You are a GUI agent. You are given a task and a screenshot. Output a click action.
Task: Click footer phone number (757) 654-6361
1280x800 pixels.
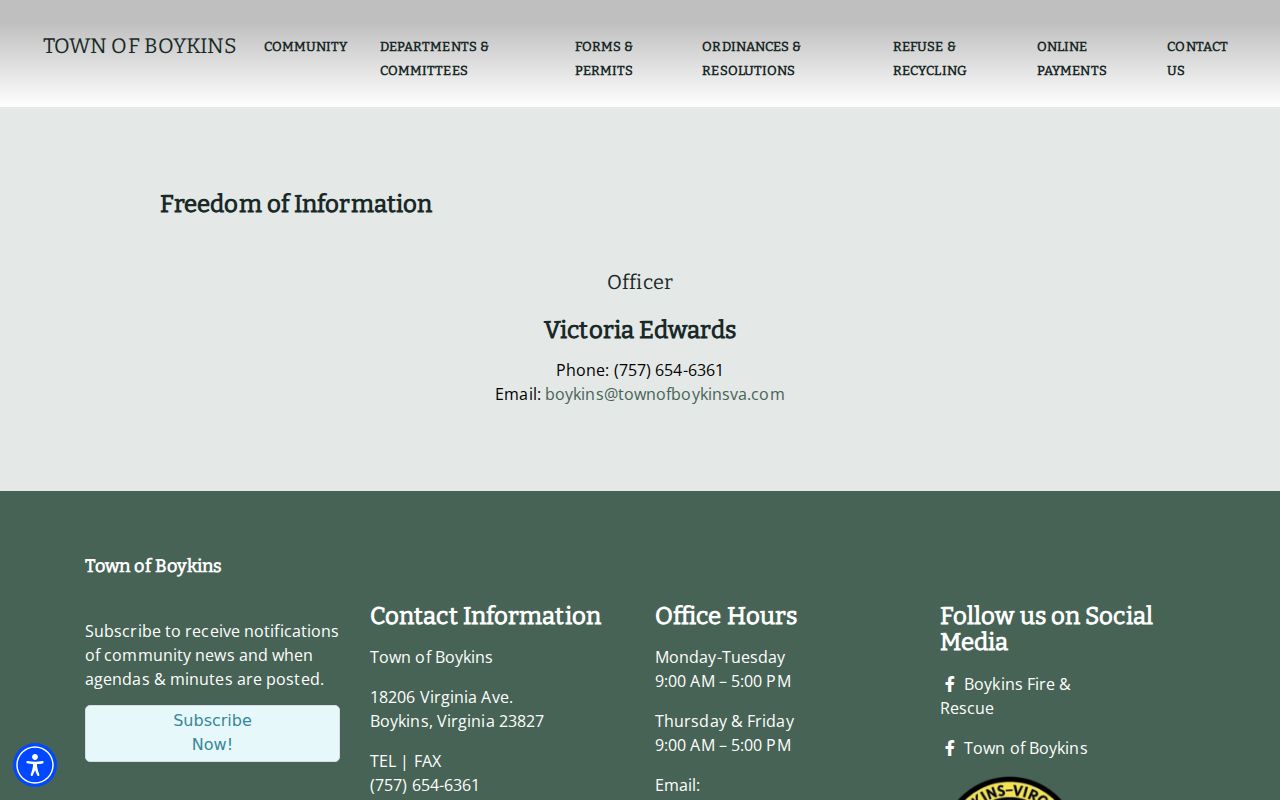point(425,785)
